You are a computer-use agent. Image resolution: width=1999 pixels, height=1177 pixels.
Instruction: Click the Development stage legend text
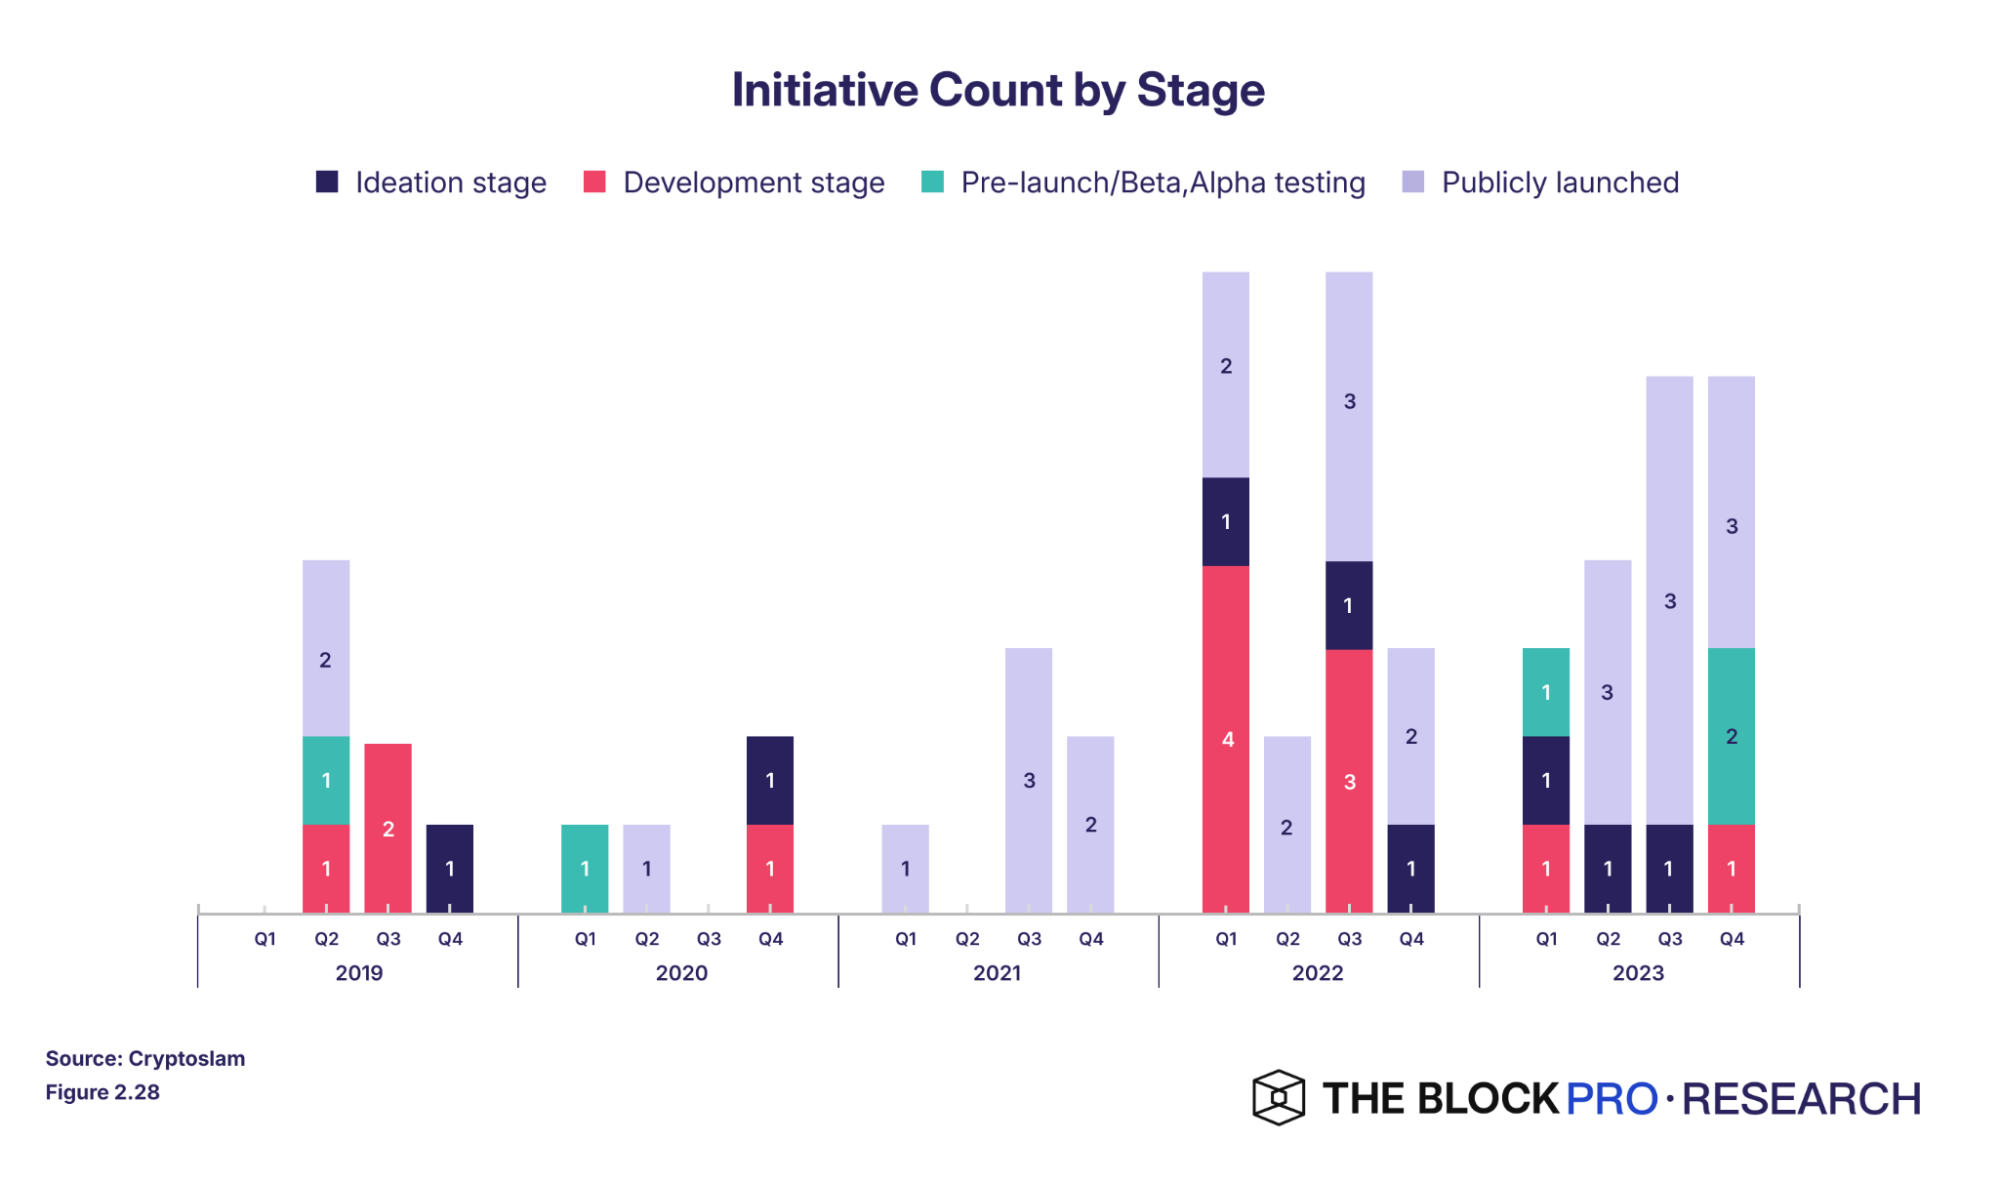point(753,182)
